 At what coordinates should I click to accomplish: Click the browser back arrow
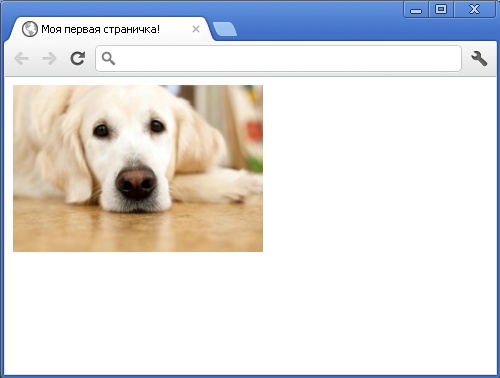pyautogui.click(x=22, y=59)
